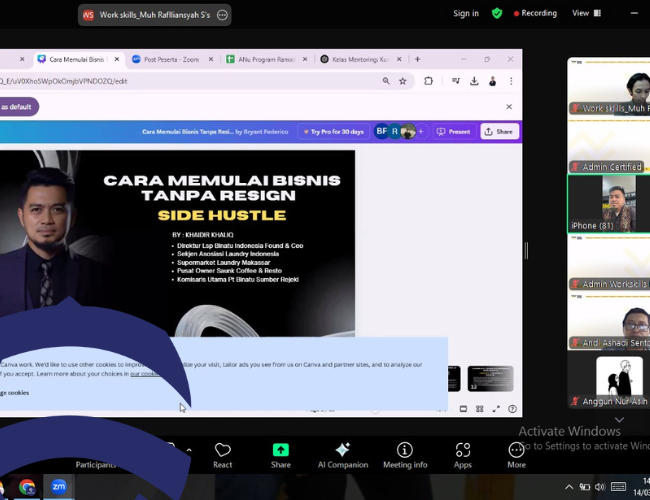Switch to ANu Program Ramad sheet tab

[x=266, y=59]
